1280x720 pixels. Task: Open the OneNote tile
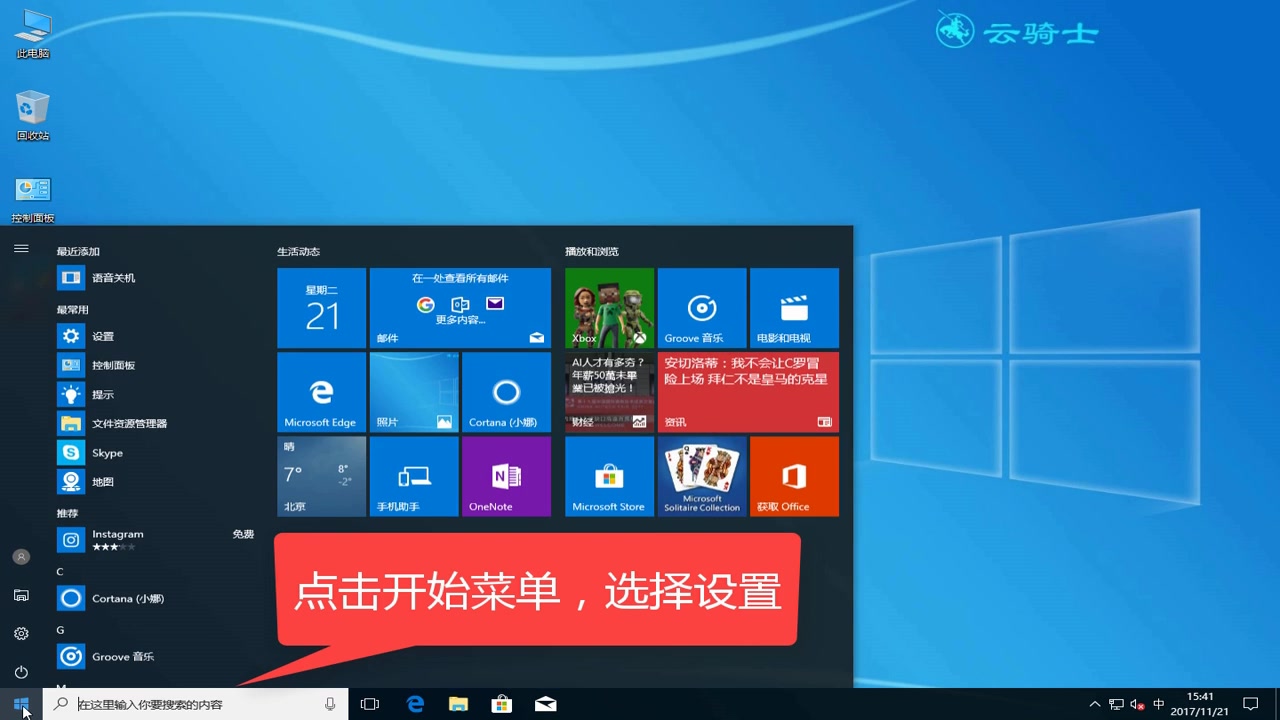tap(506, 476)
